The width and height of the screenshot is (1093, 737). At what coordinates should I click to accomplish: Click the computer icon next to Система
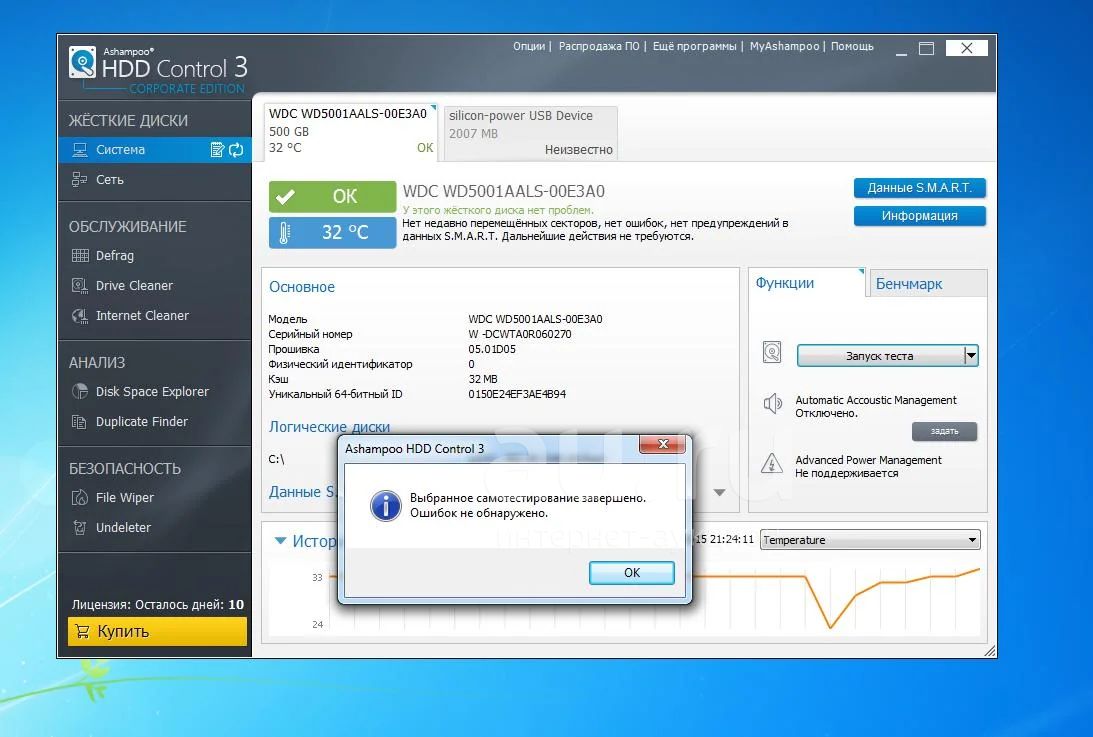click(79, 150)
